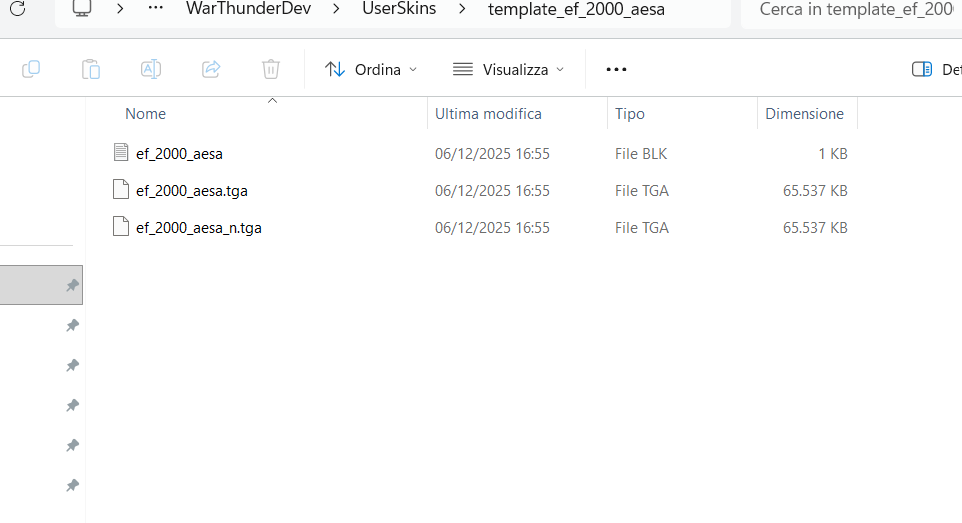Click the delete trash icon
The width and height of the screenshot is (962, 523).
pyautogui.click(x=271, y=69)
